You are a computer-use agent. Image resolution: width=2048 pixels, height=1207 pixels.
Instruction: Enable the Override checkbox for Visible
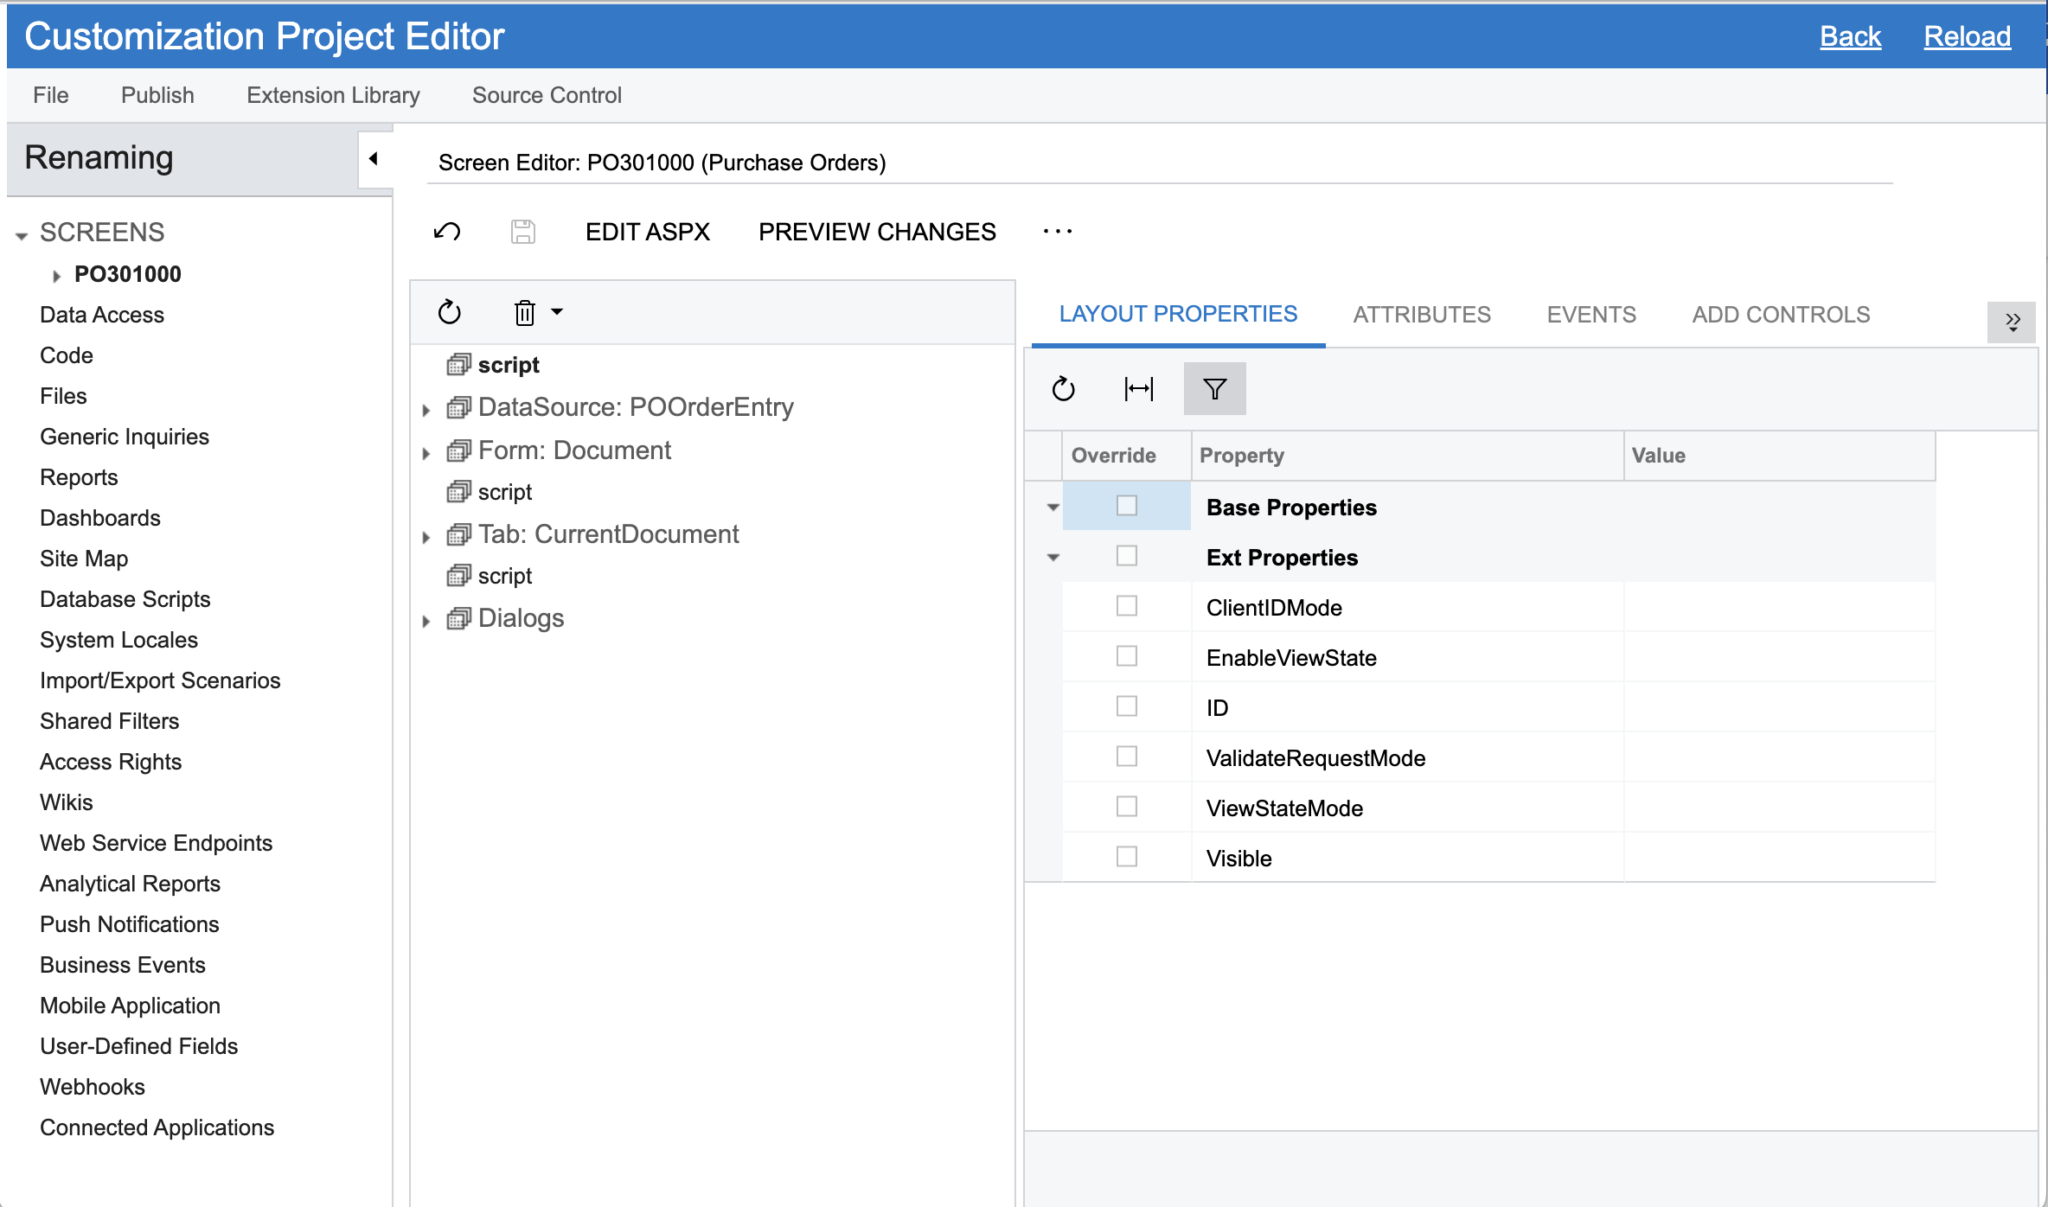(x=1127, y=856)
